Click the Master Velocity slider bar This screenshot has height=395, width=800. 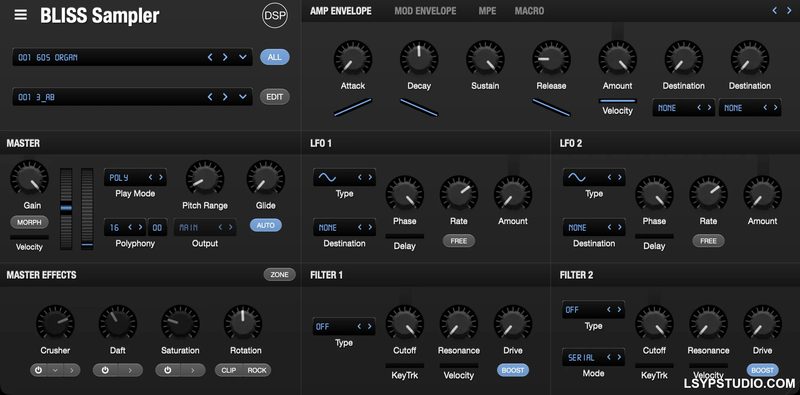[30, 237]
